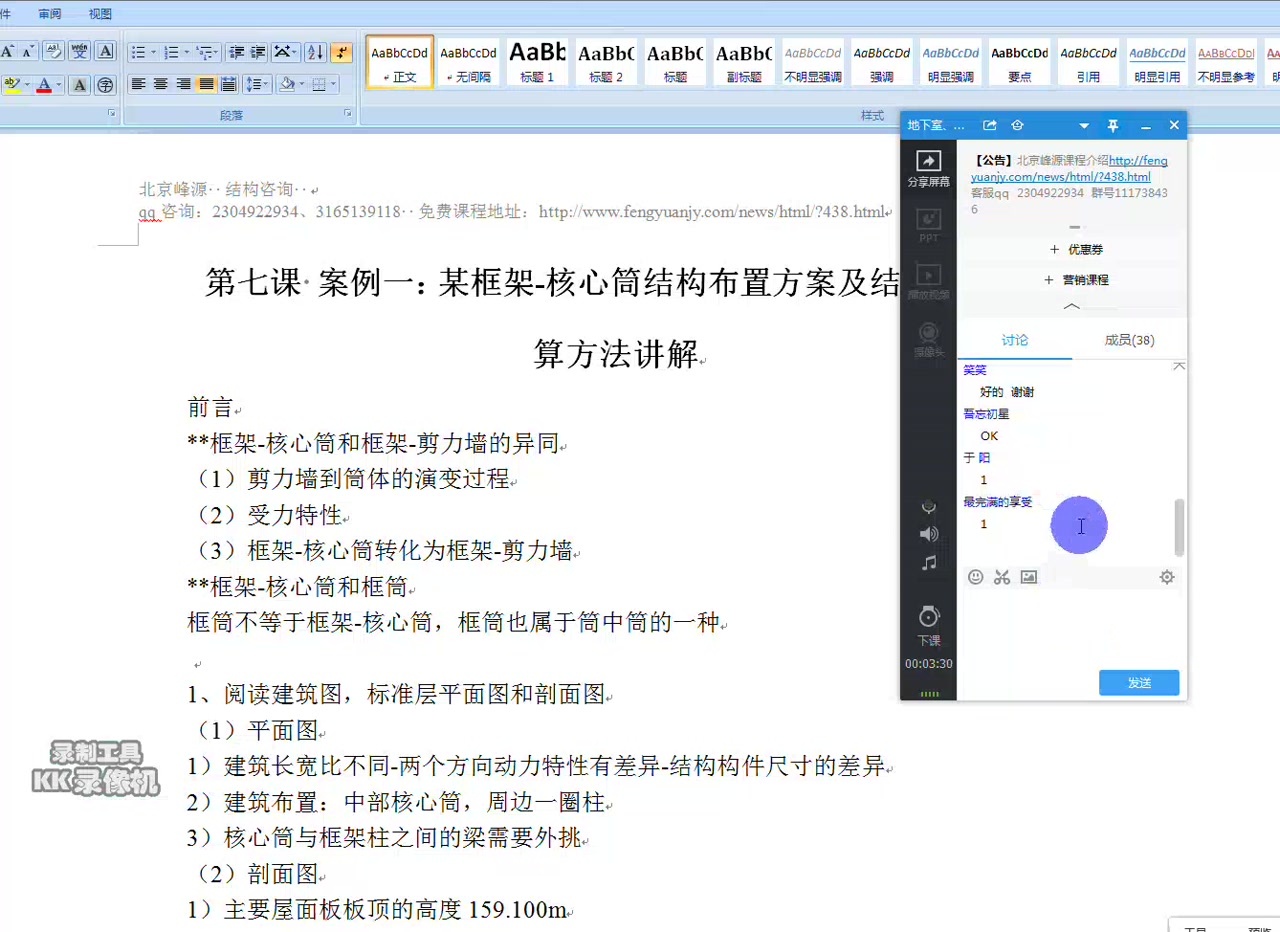Viewport: 1280px width, 932px height.
Task: Apply the 标题 1 style
Action: [537, 62]
